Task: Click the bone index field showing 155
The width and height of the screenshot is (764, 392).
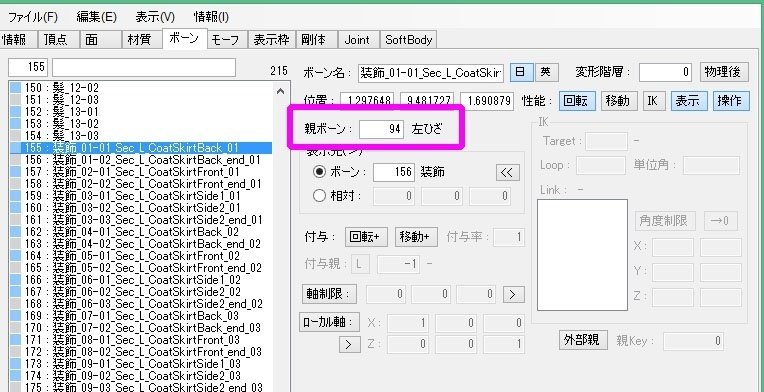Action: click(x=28, y=67)
